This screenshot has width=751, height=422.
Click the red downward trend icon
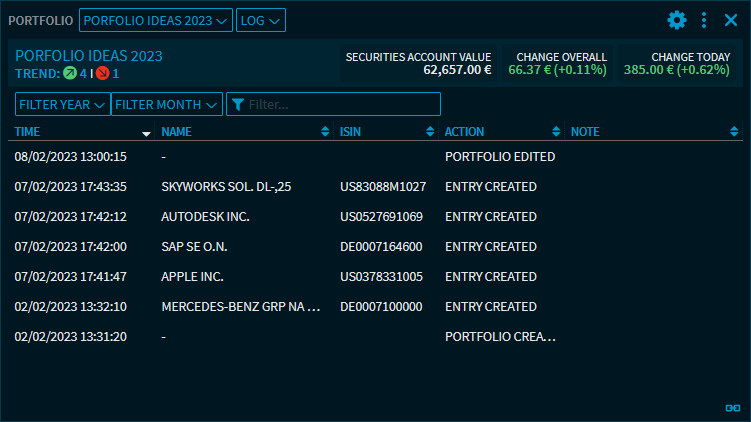pos(102,73)
